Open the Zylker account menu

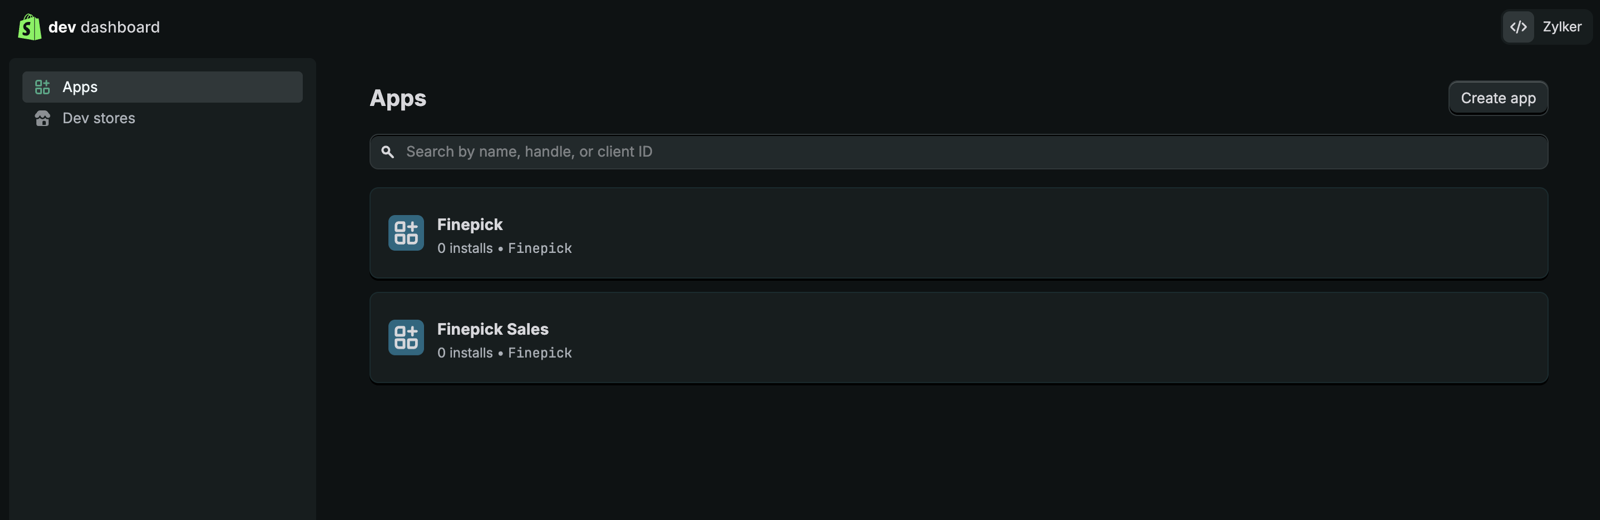pos(1561,27)
